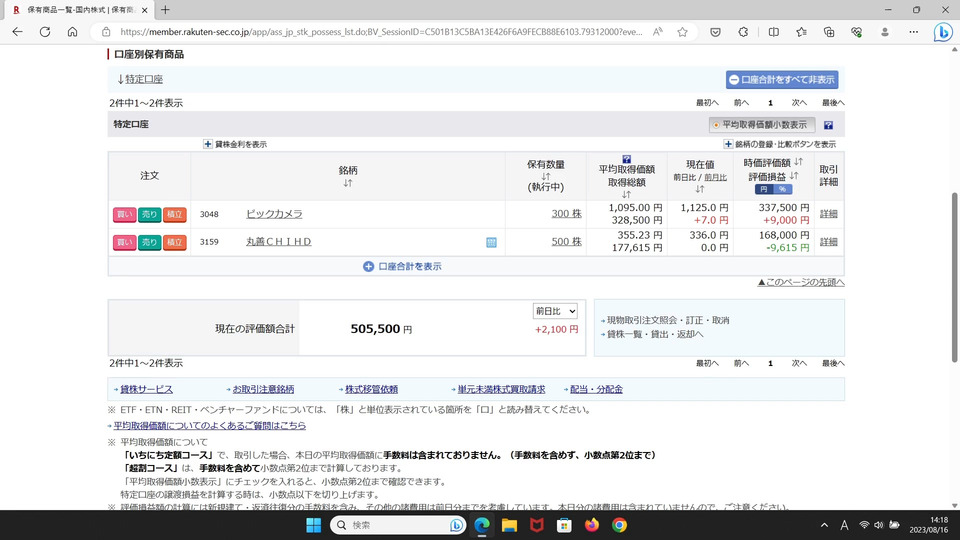Expand 銘柄の登録・比較ボタンを表示
This screenshot has width=960, height=540.
click(779, 144)
